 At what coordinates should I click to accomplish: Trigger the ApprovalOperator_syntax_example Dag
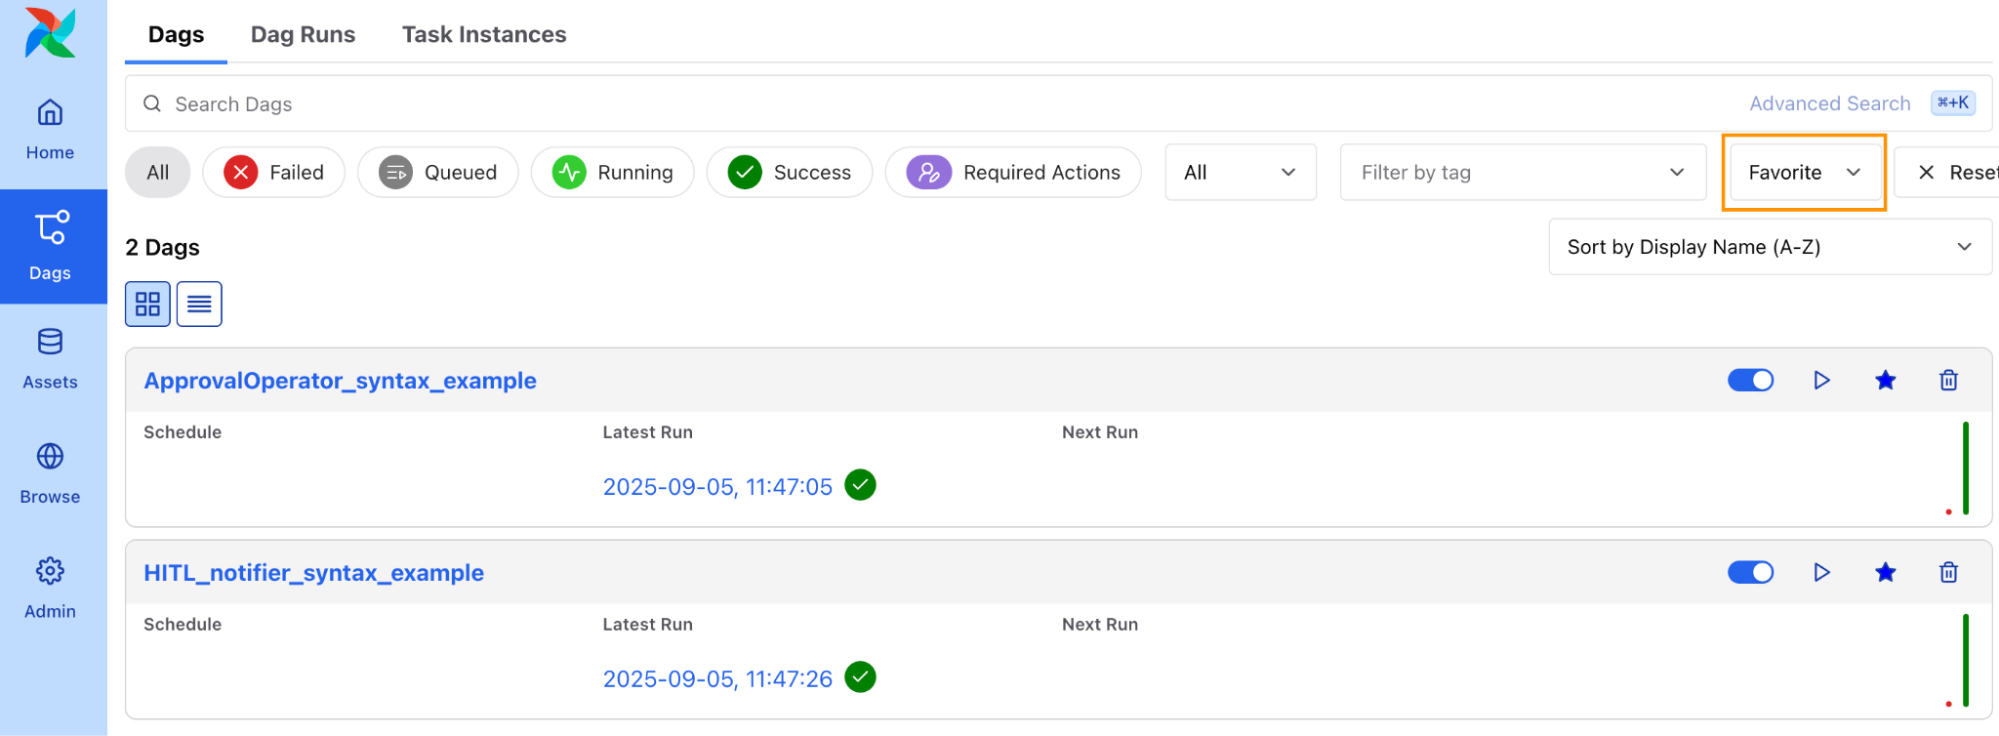pos(1821,380)
